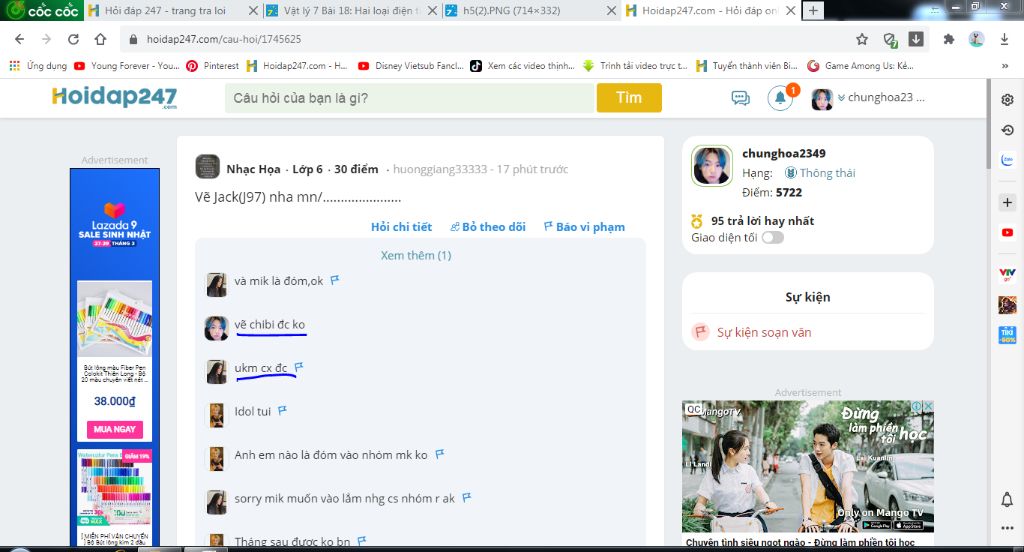
Task: Open the YouTube icon in the sidebar
Action: 1008,233
